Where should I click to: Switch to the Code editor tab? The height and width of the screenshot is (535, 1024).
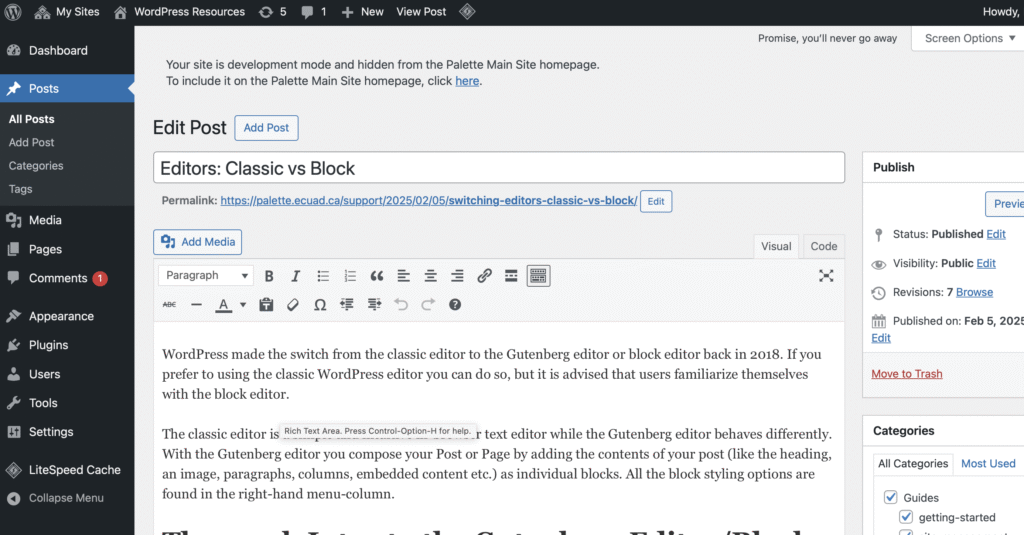[824, 246]
